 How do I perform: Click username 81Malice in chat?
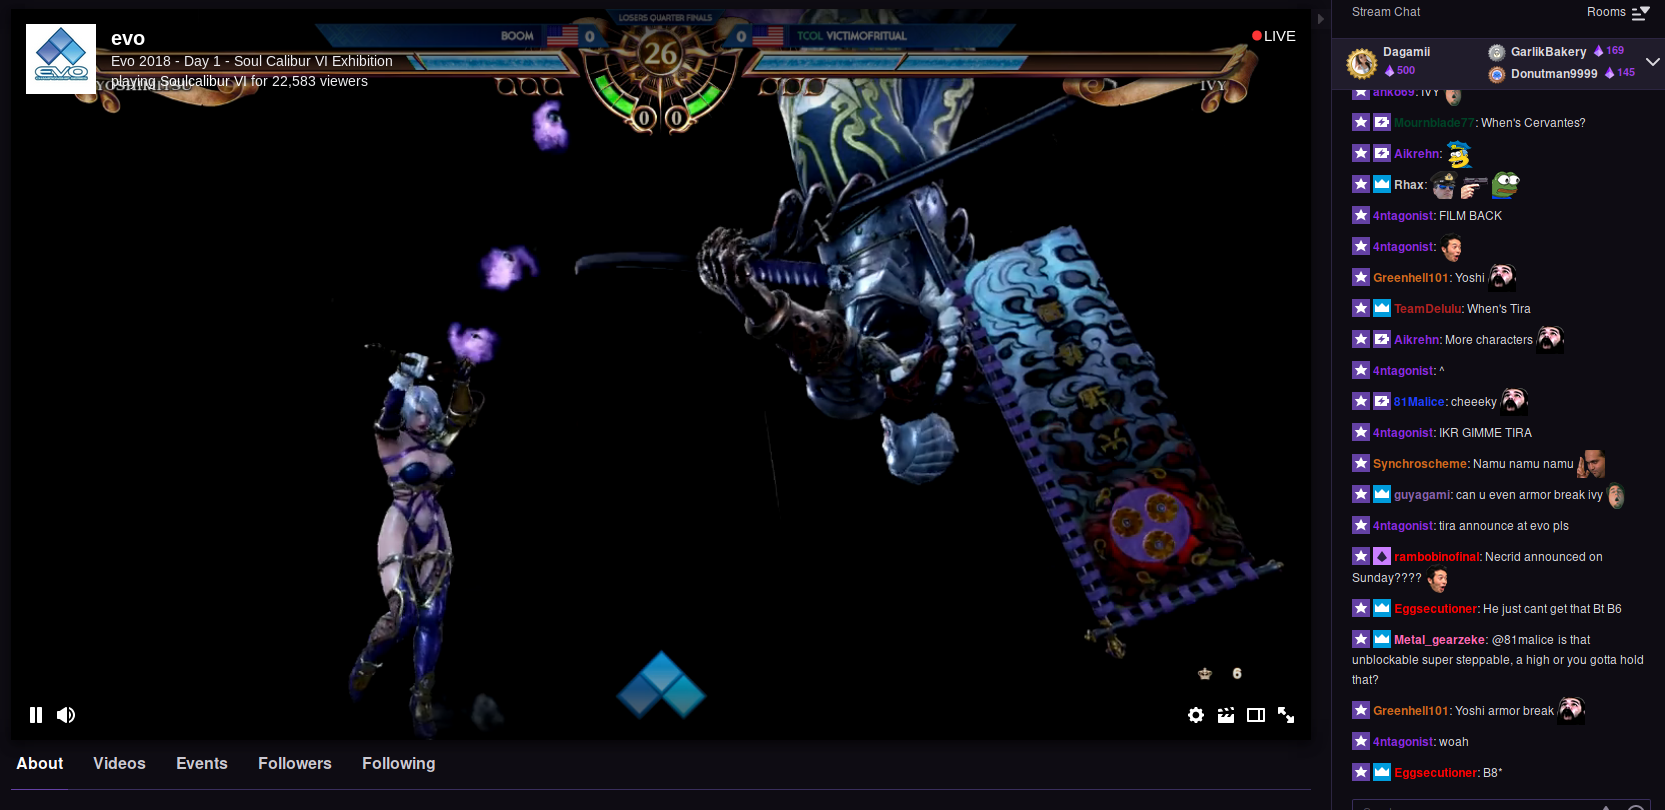click(x=1419, y=402)
